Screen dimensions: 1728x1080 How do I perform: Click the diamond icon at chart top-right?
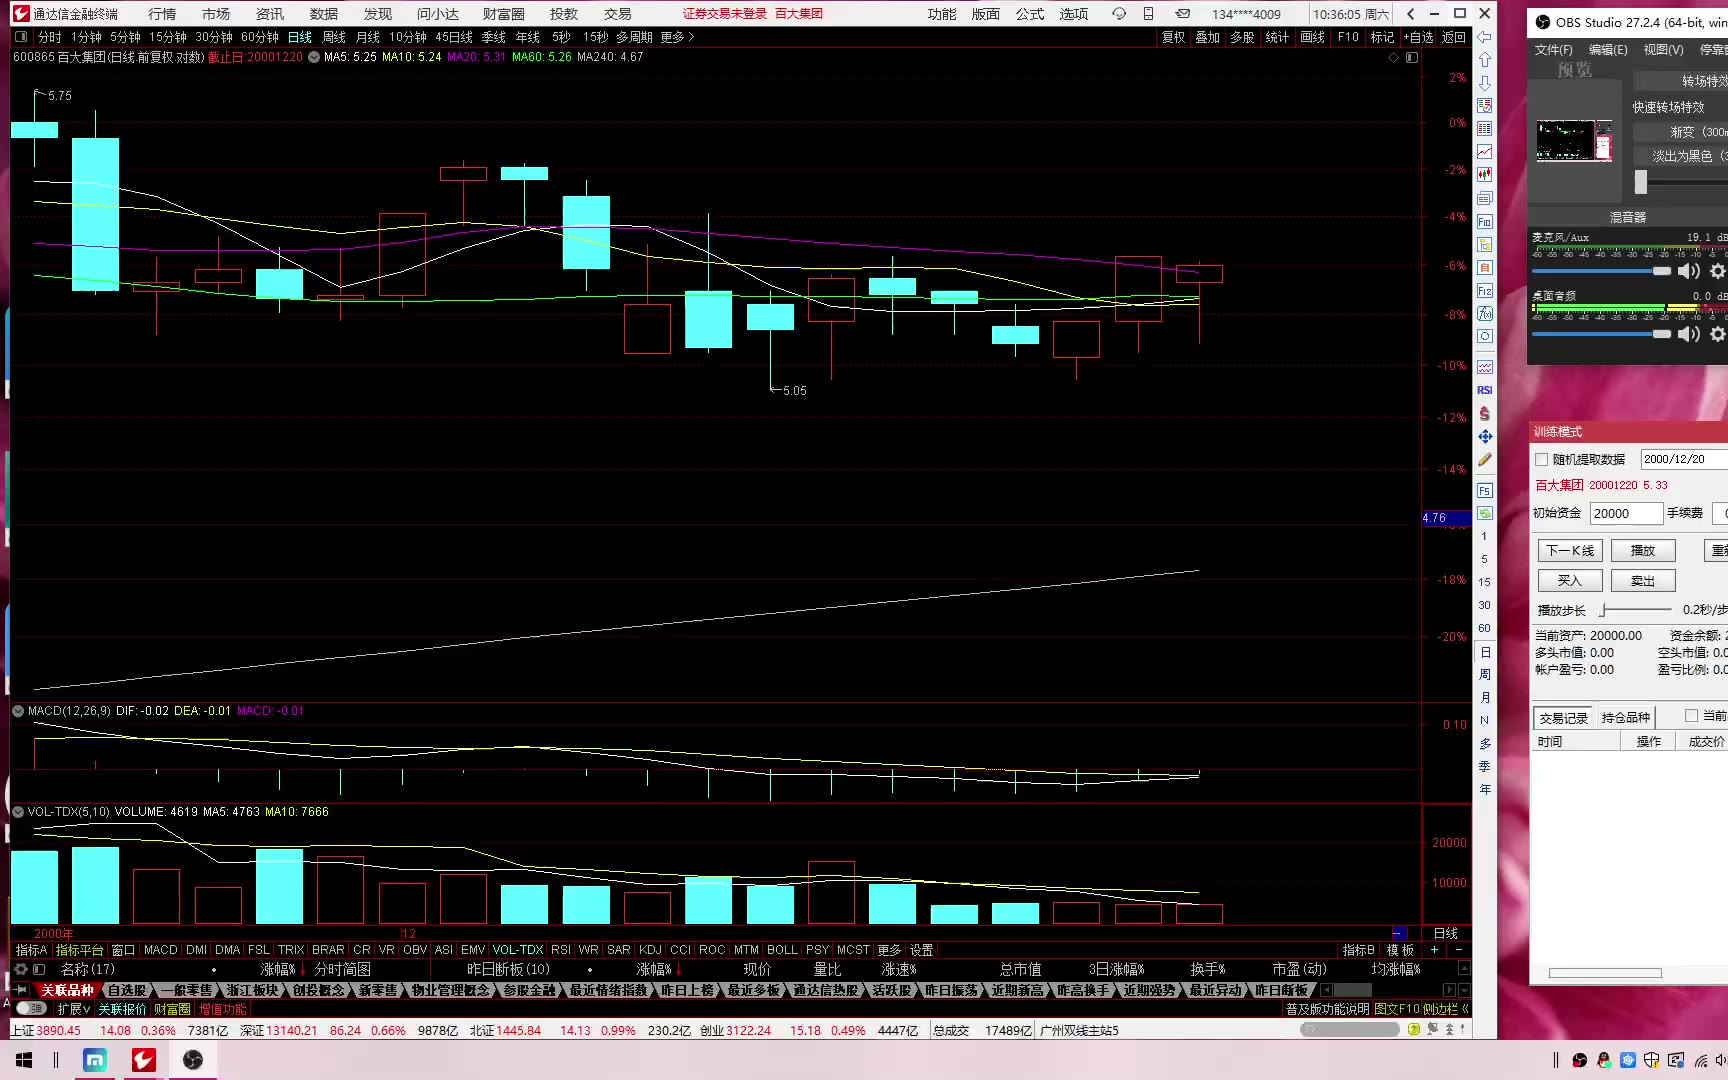point(1394,57)
